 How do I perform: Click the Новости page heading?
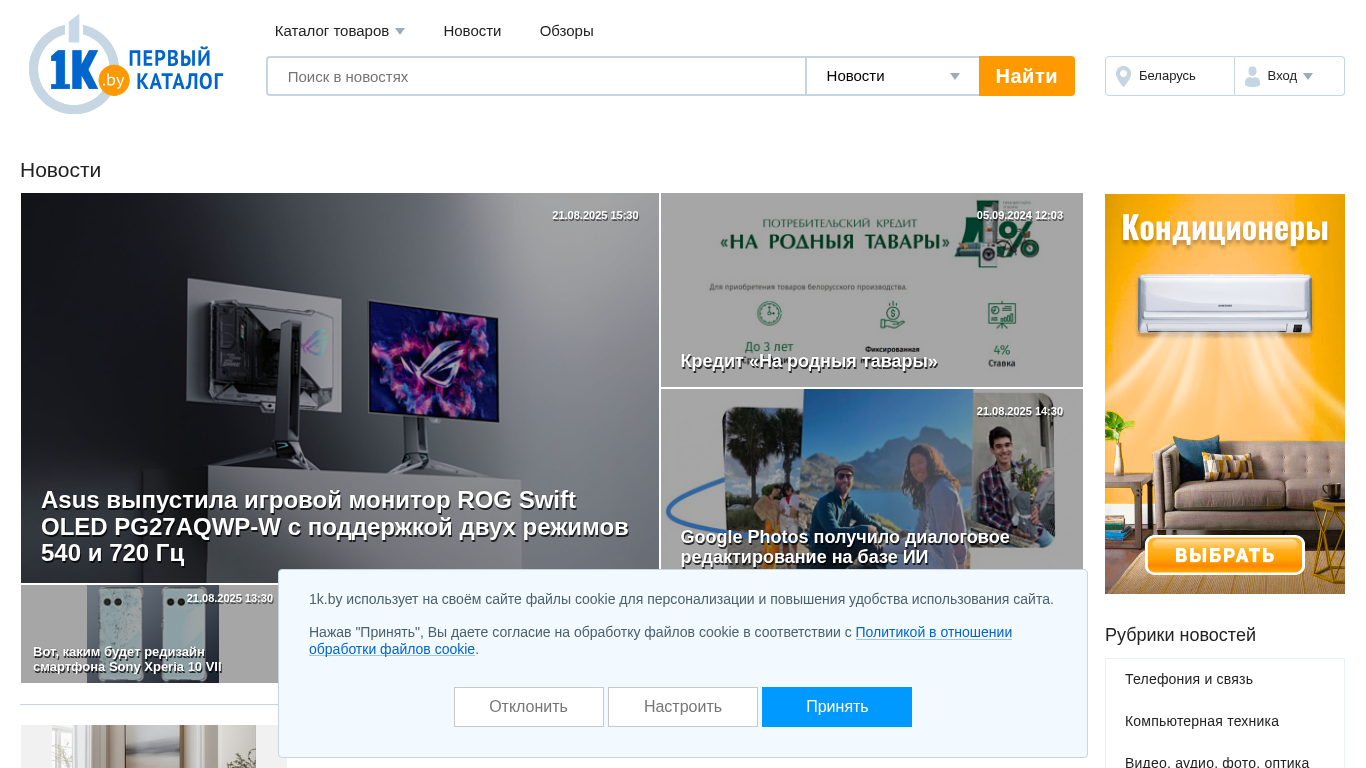(61, 170)
